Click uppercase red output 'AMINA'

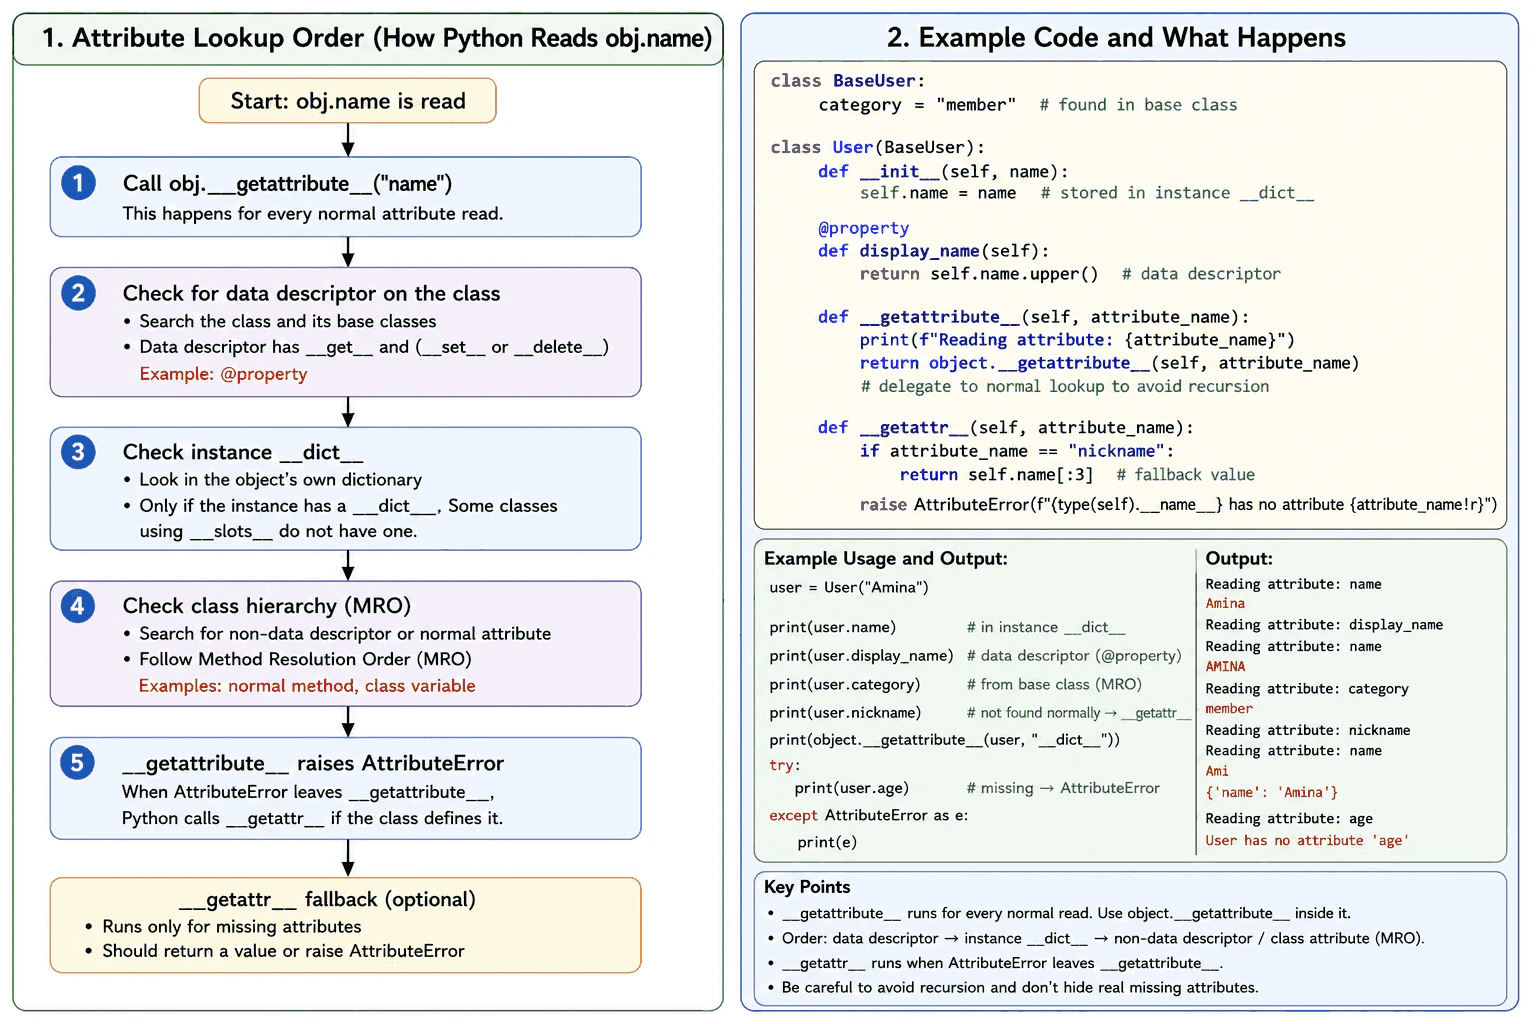(x=1225, y=667)
